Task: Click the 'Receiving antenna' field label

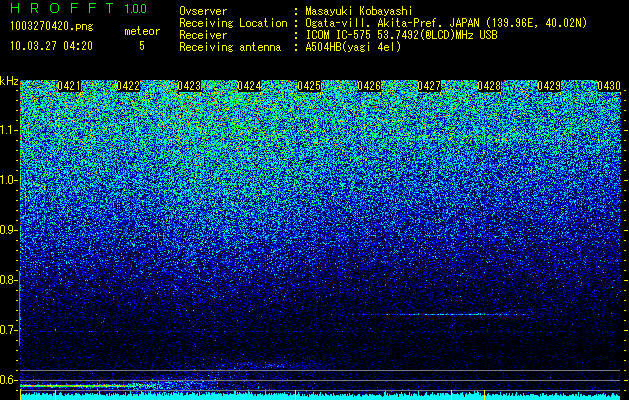Action: tap(230, 47)
